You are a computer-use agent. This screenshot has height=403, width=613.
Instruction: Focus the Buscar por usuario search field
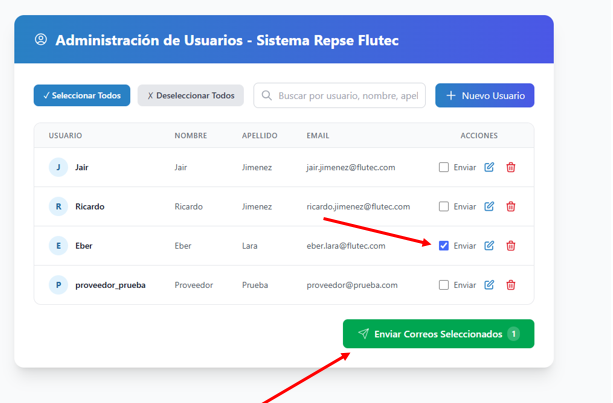pyautogui.click(x=339, y=95)
